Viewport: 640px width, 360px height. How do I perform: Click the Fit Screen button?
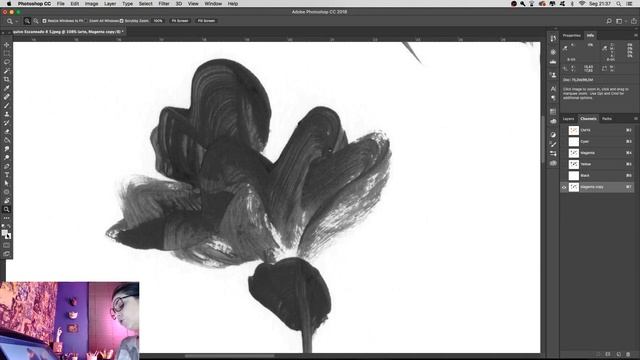click(180, 21)
